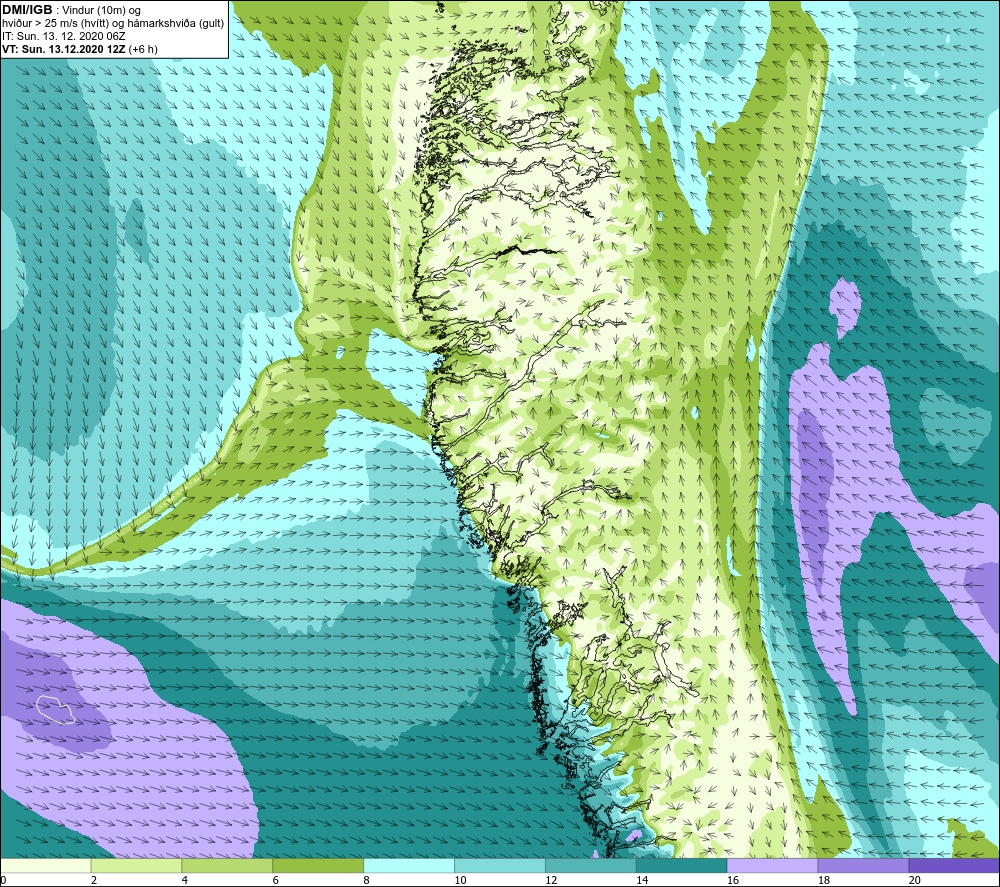1000x887 pixels.
Task: Click the legend scale label '16'
Action: [x=733, y=880]
